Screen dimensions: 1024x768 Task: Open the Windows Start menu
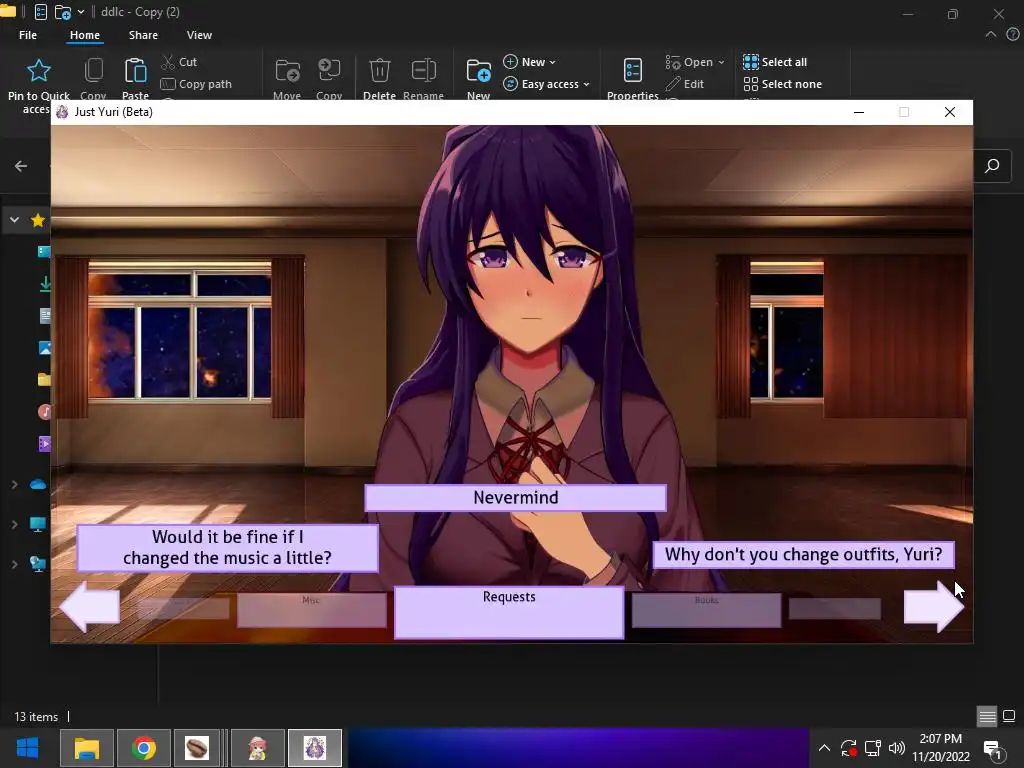point(27,748)
